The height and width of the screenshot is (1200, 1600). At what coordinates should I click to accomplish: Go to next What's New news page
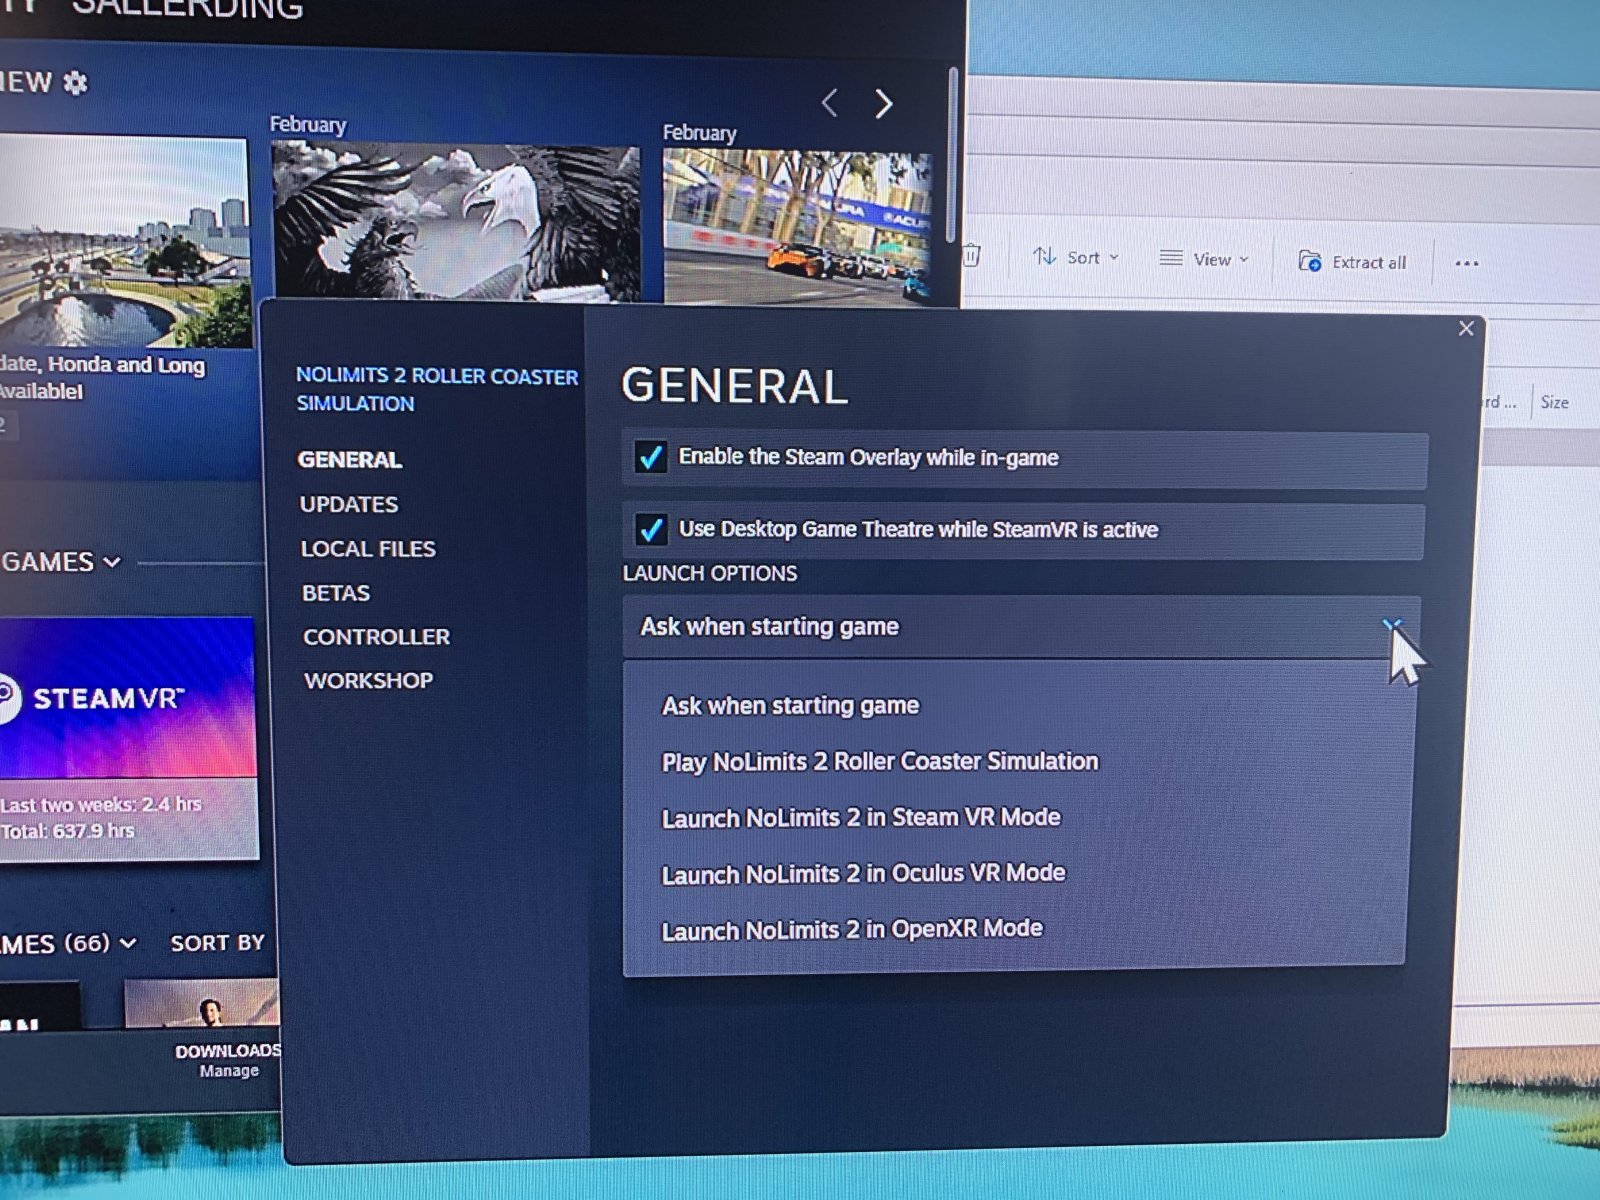(x=883, y=103)
